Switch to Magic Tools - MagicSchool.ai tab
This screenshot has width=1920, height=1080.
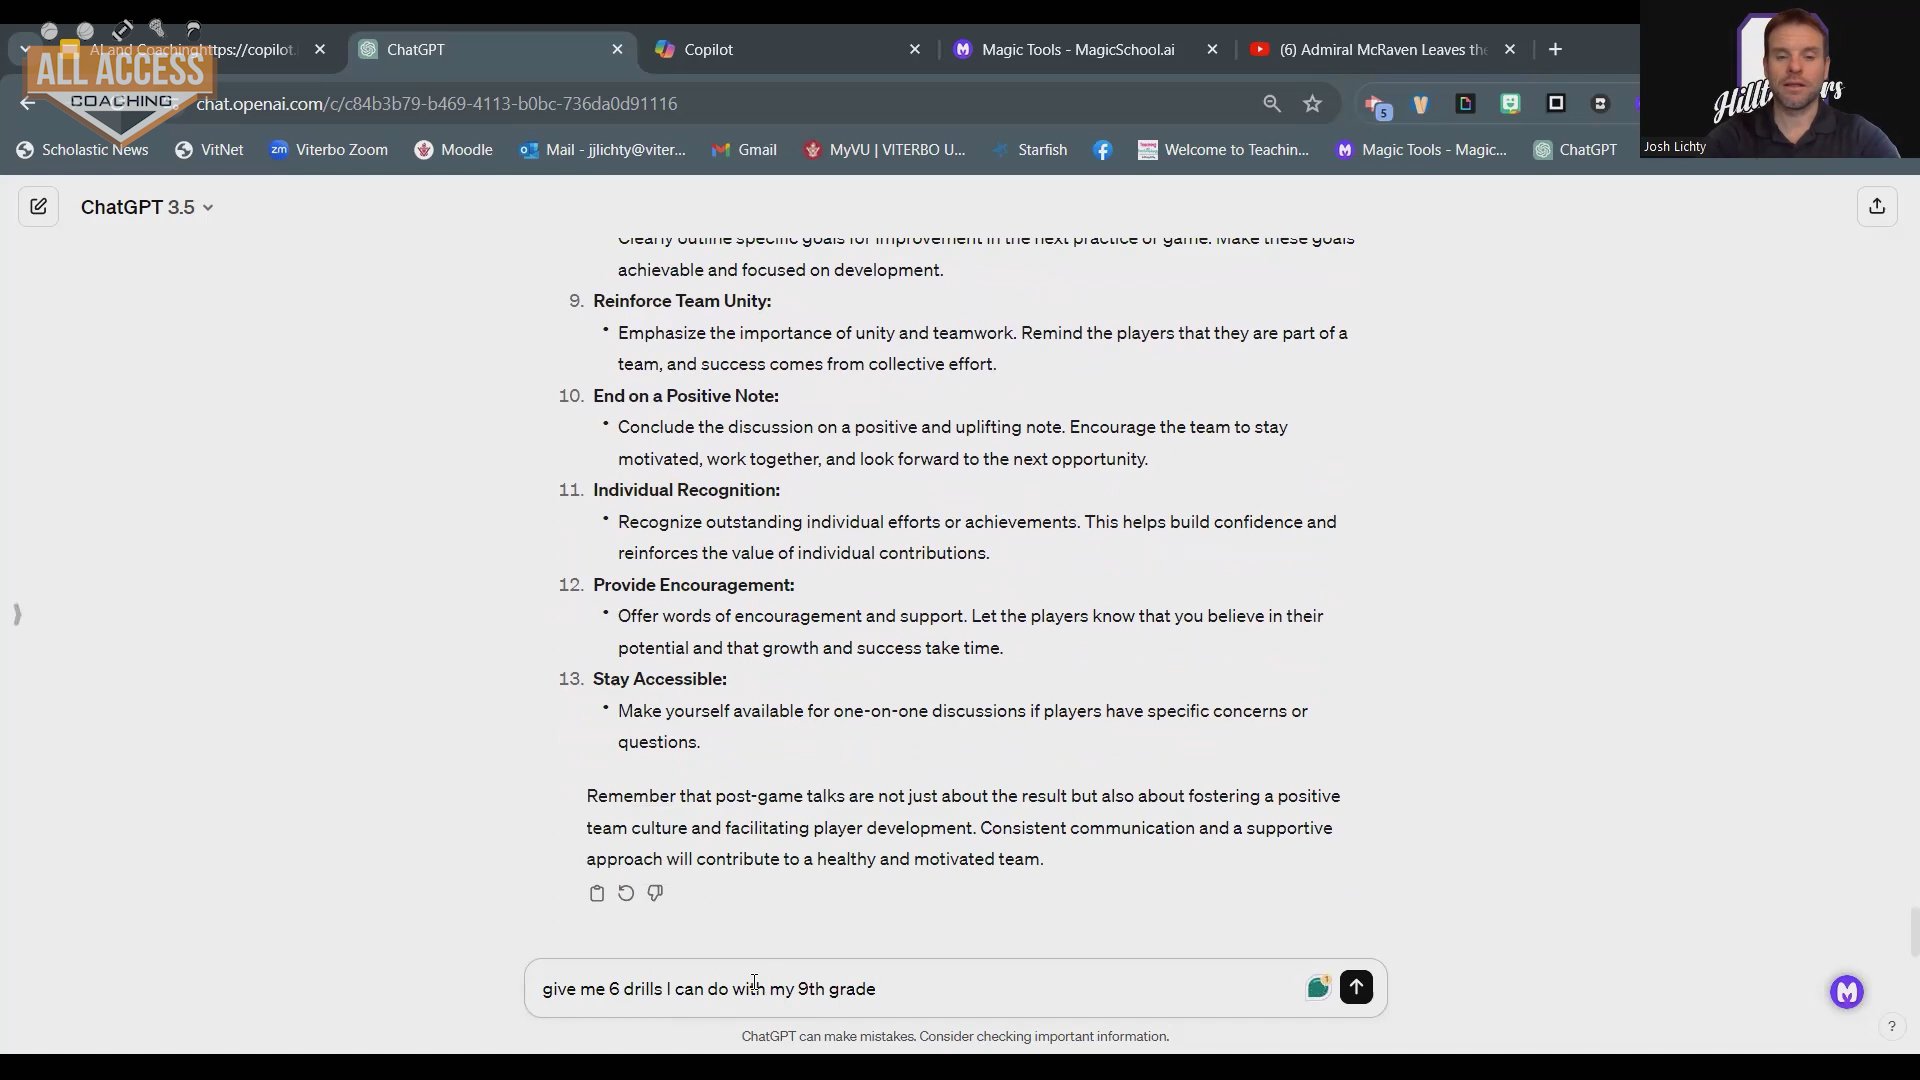[1085, 49]
